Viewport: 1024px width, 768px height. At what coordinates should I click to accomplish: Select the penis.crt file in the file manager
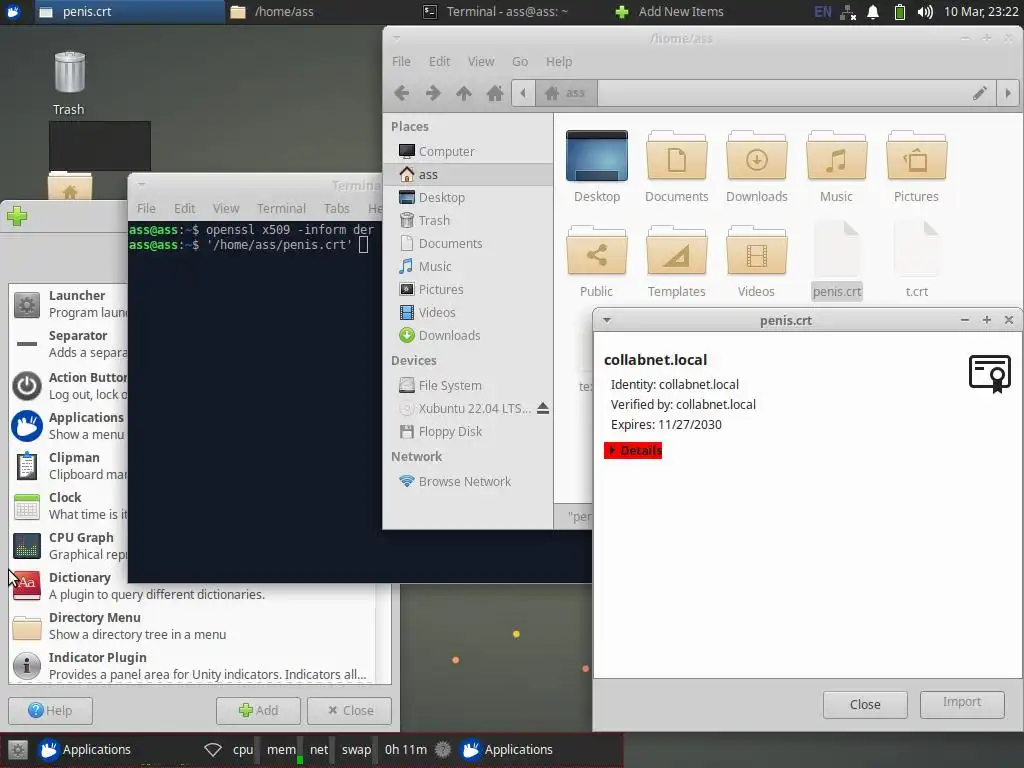click(837, 260)
